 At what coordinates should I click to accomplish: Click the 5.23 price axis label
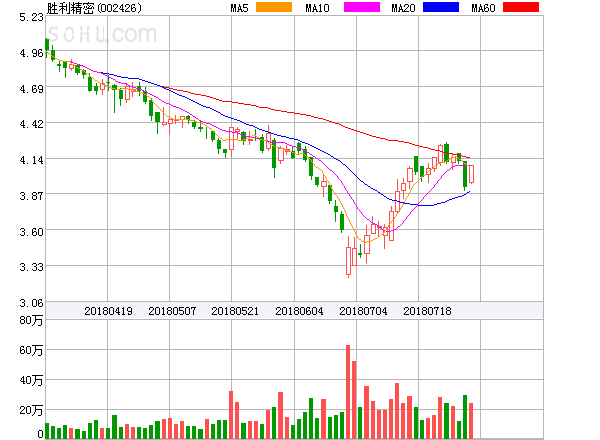tap(31, 17)
